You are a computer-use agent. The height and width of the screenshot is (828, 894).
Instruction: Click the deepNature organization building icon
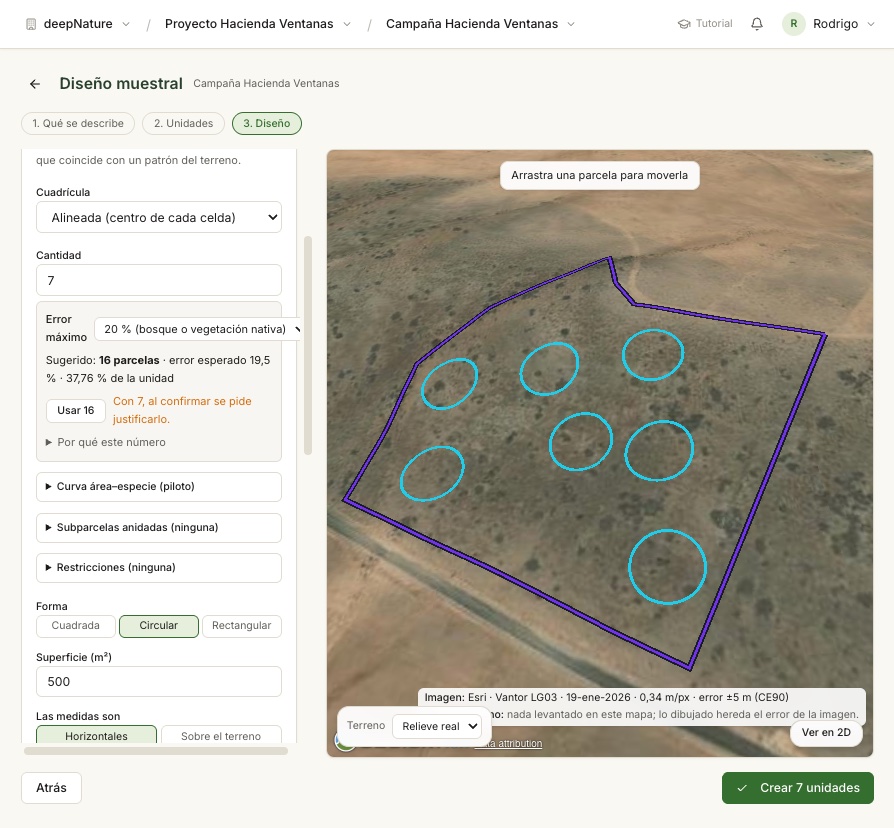[x=31, y=24]
